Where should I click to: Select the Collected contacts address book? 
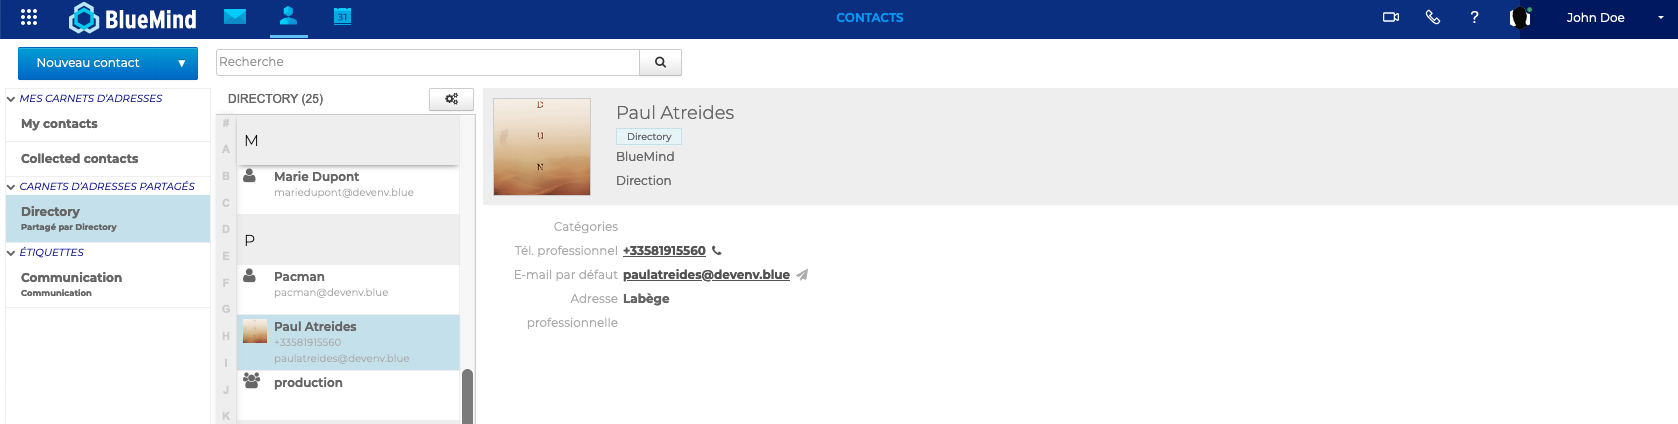pyautogui.click(x=80, y=159)
